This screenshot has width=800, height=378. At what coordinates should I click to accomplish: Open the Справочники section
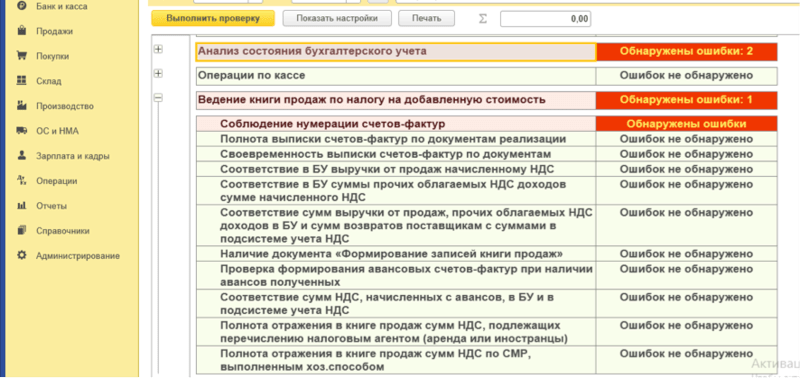click(62, 231)
